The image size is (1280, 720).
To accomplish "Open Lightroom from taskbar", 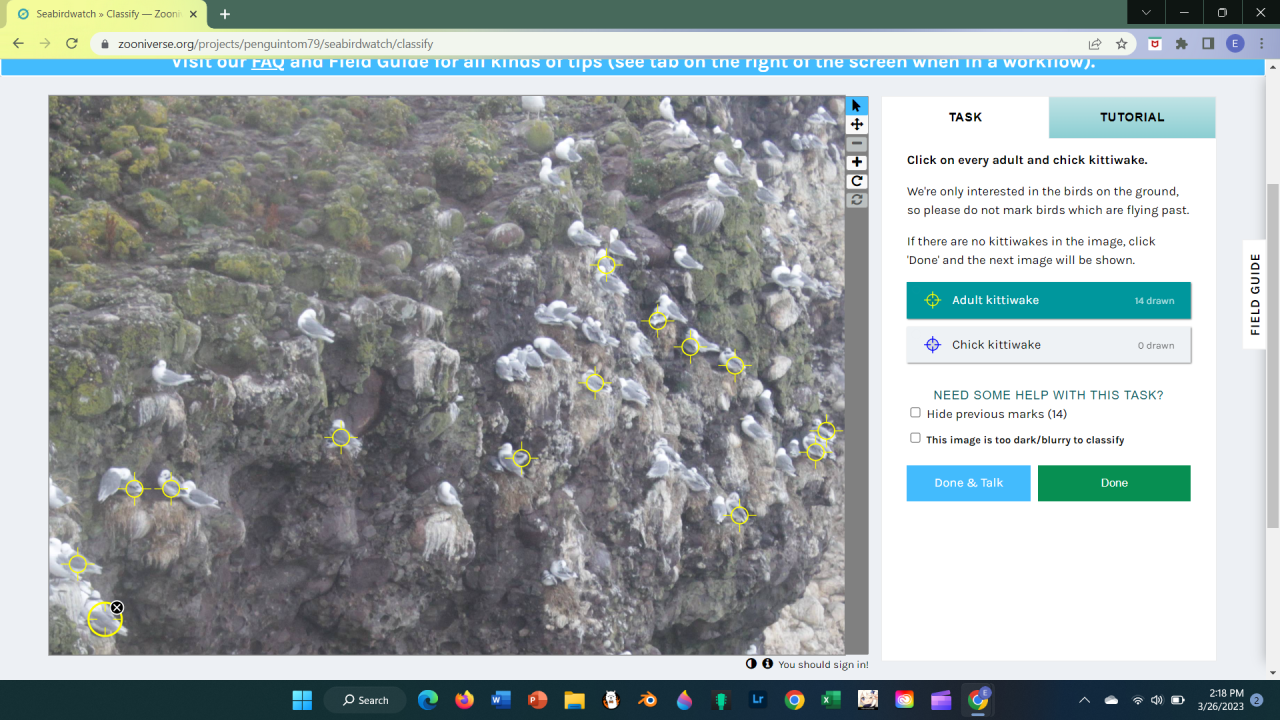I will 758,700.
